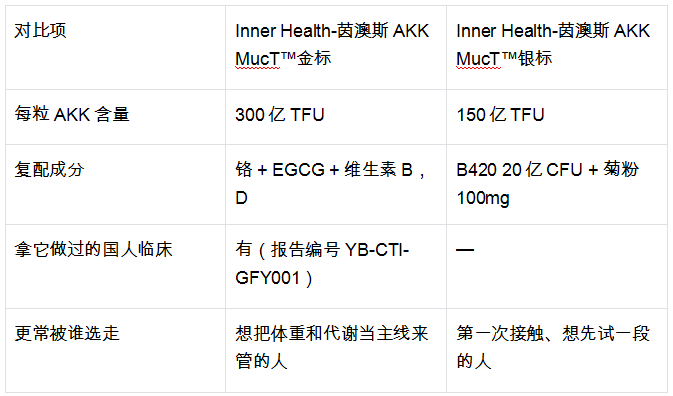Click the dash cell under 银标 column
673x396 pixels.
click(x=557, y=266)
